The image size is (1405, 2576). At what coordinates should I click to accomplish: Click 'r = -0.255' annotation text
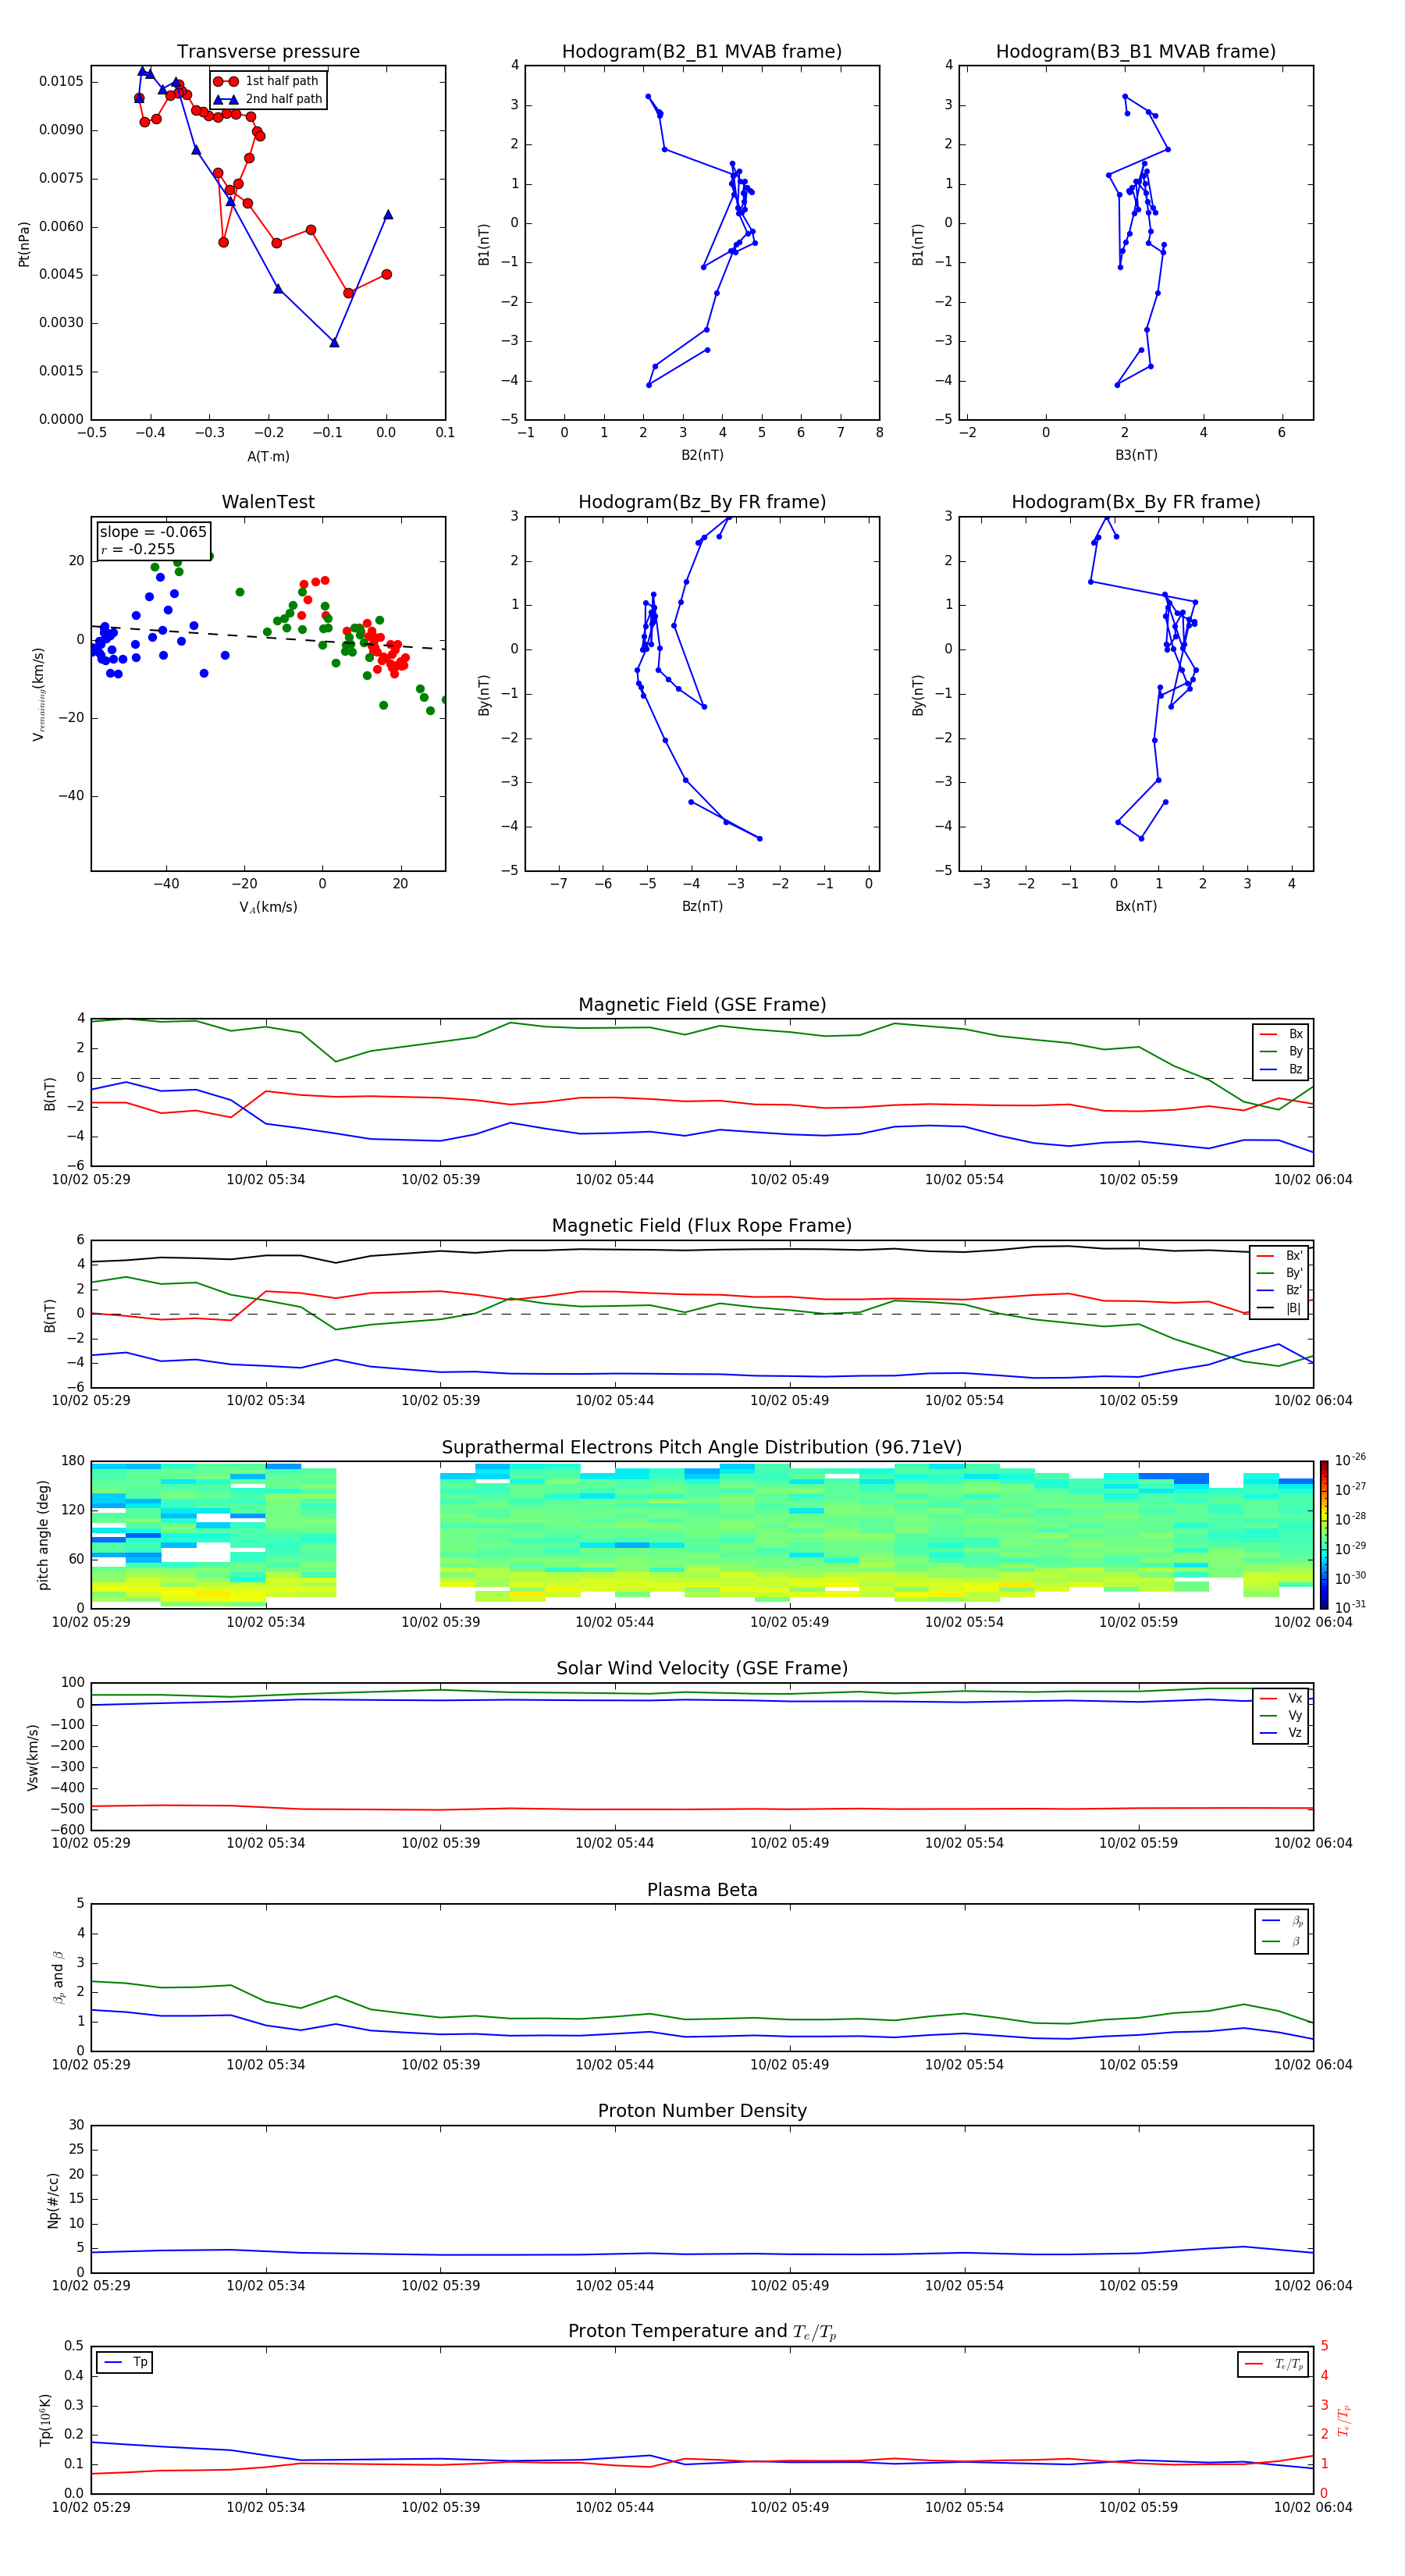coord(138,549)
